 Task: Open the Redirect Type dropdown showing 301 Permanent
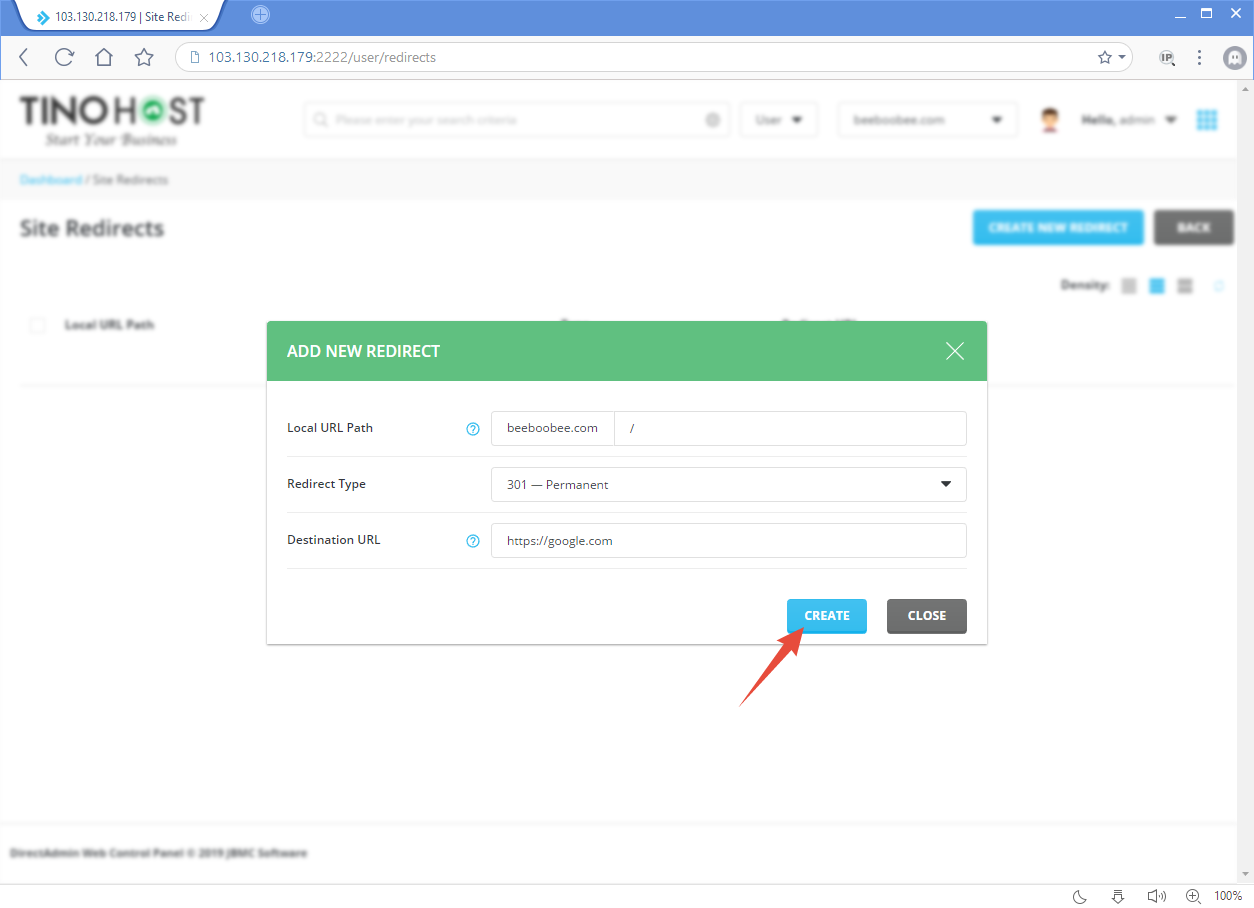click(x=728, y=484)
